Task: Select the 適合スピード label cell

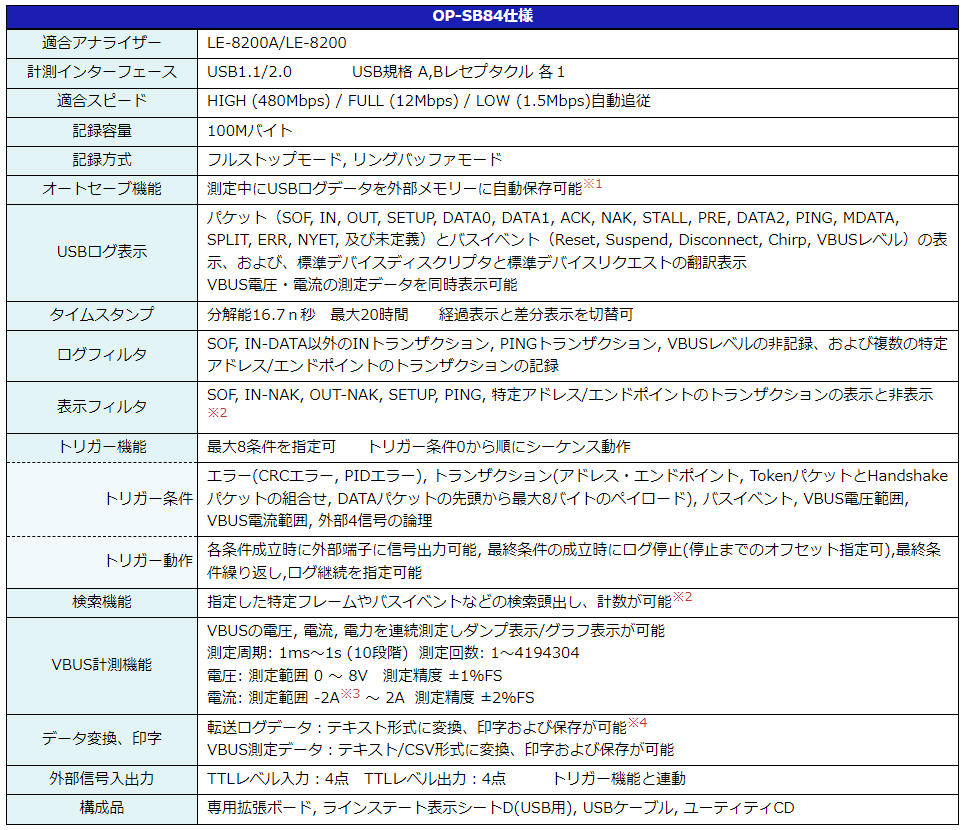Action: [x=102, y=102]
